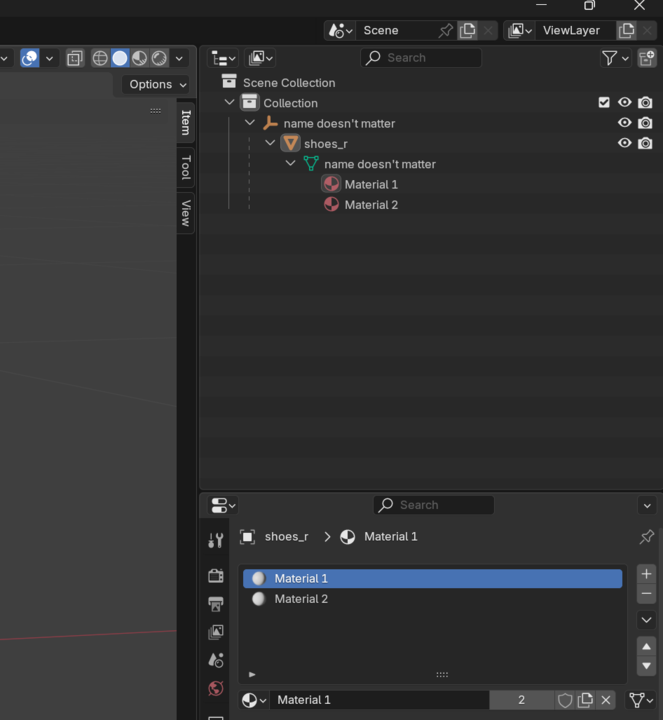The image size is (663, 720).
Task: Toggle the viewport overlays button
Action: tap(30, 58)
